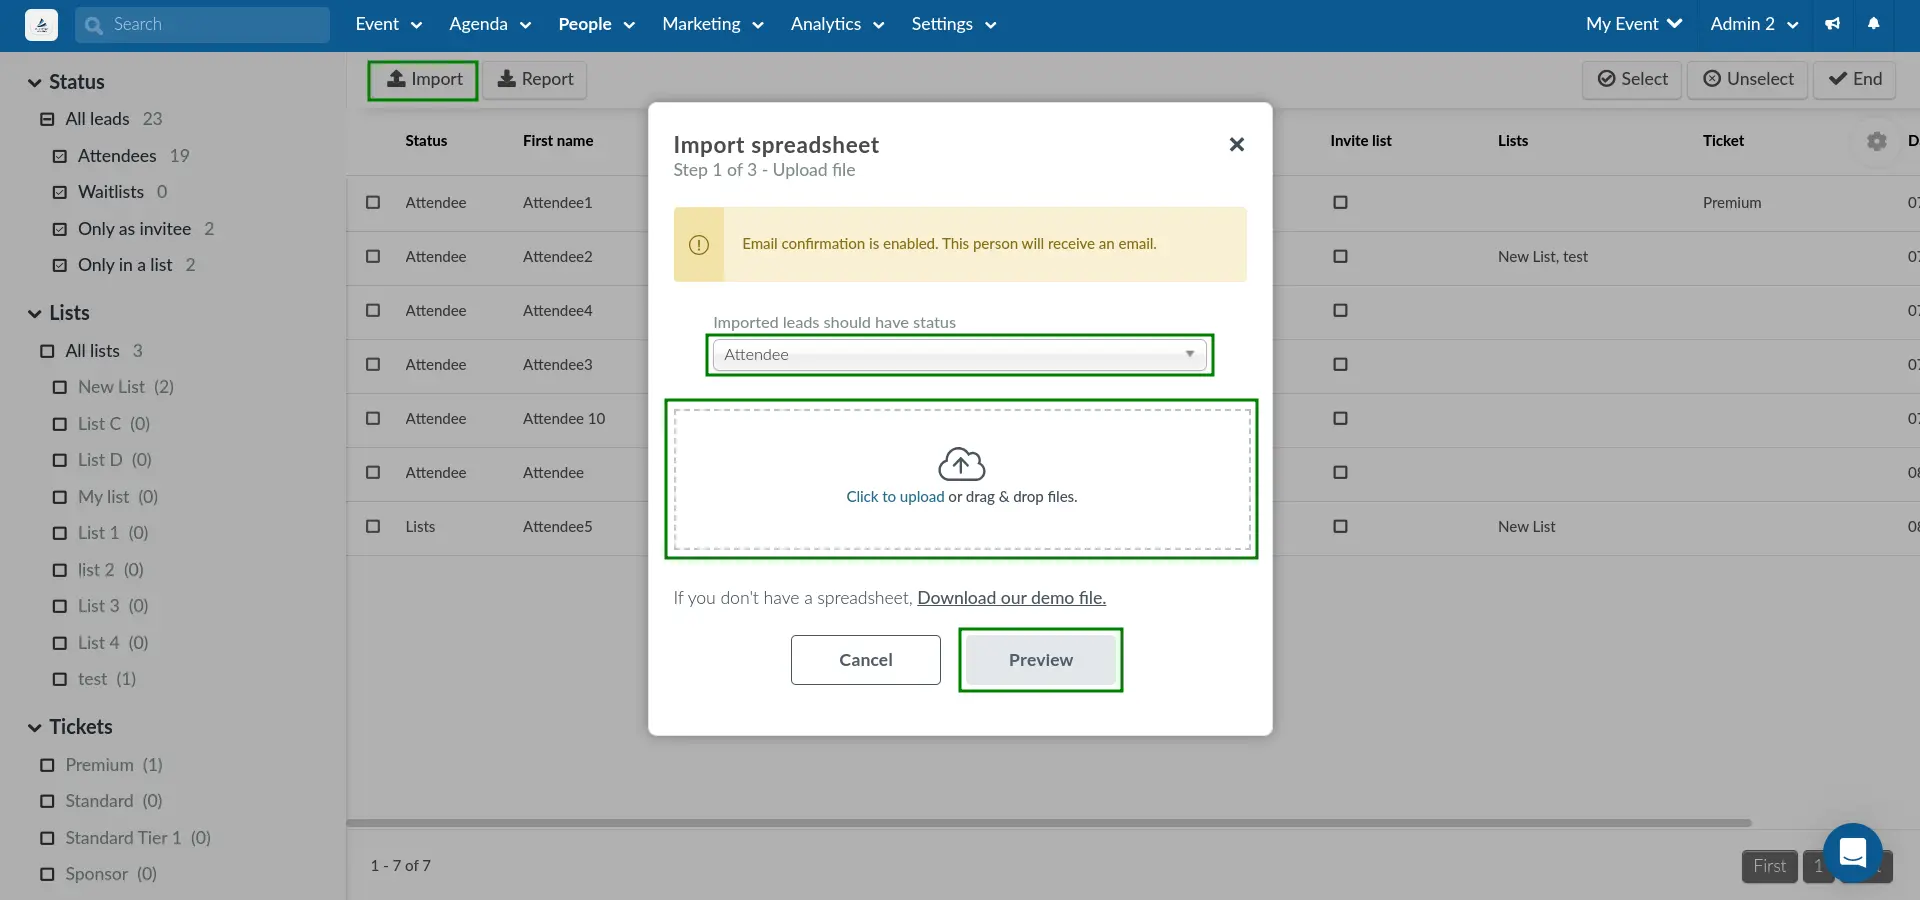Focus the Search input field
1920x900 pixels.
202,25
